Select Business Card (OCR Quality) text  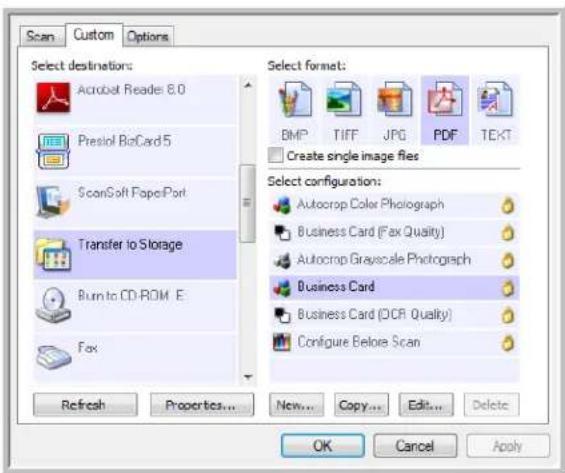tap(374, 314)
